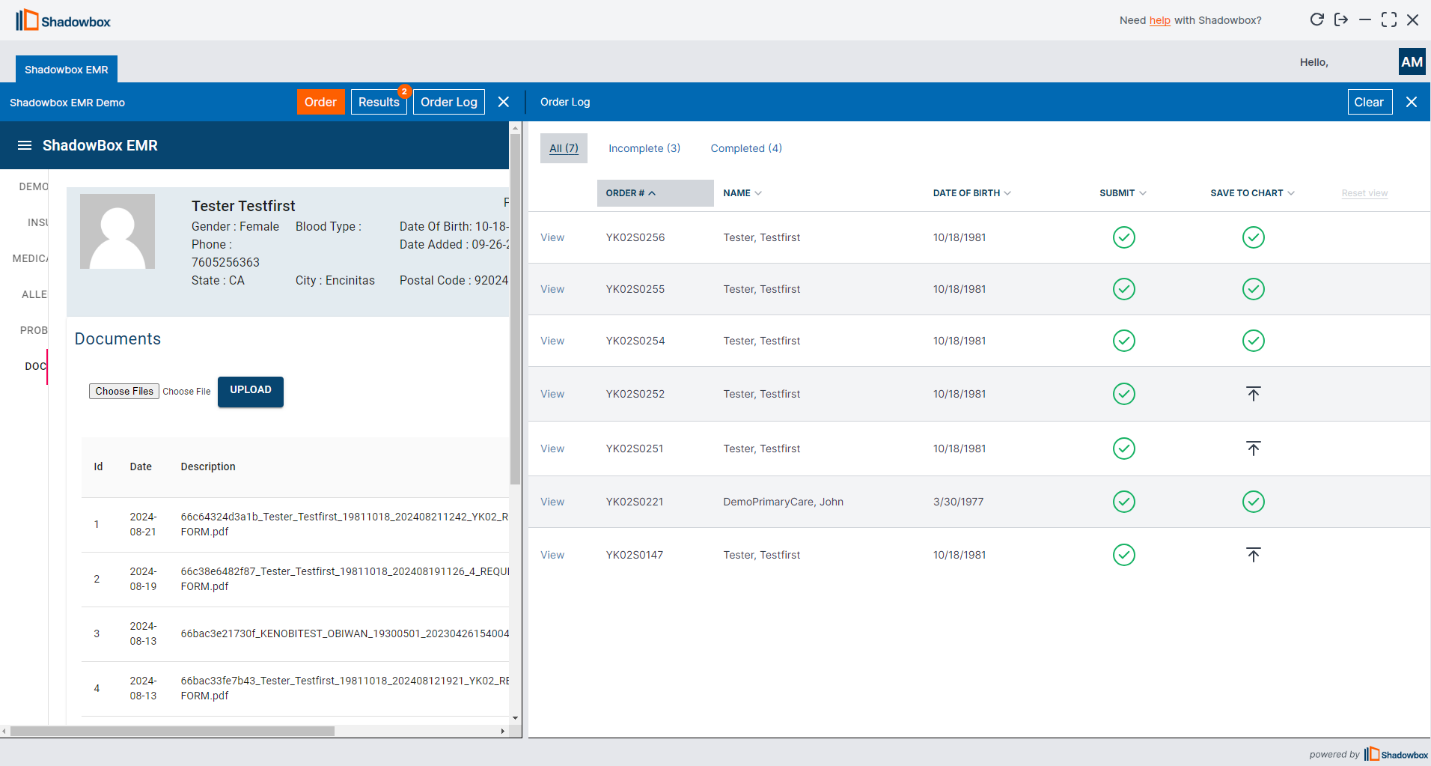The width and height of the screenshot is (1431, 766).
Task: Sort by the SUBMIT column header
Action: click(1123, 193)
